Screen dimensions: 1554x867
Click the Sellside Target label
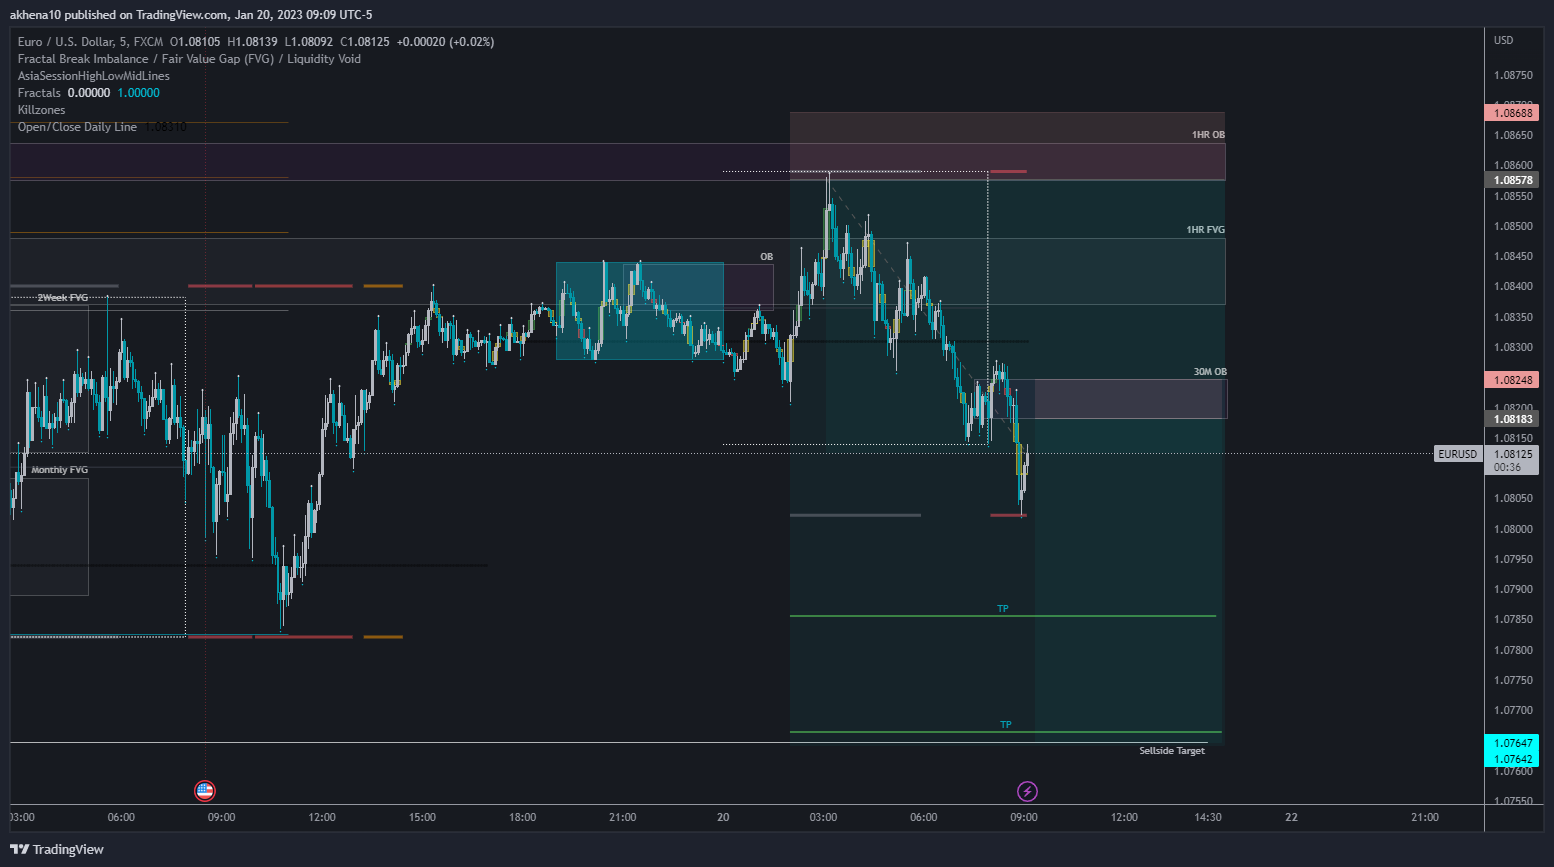(x=1172, y=751)
